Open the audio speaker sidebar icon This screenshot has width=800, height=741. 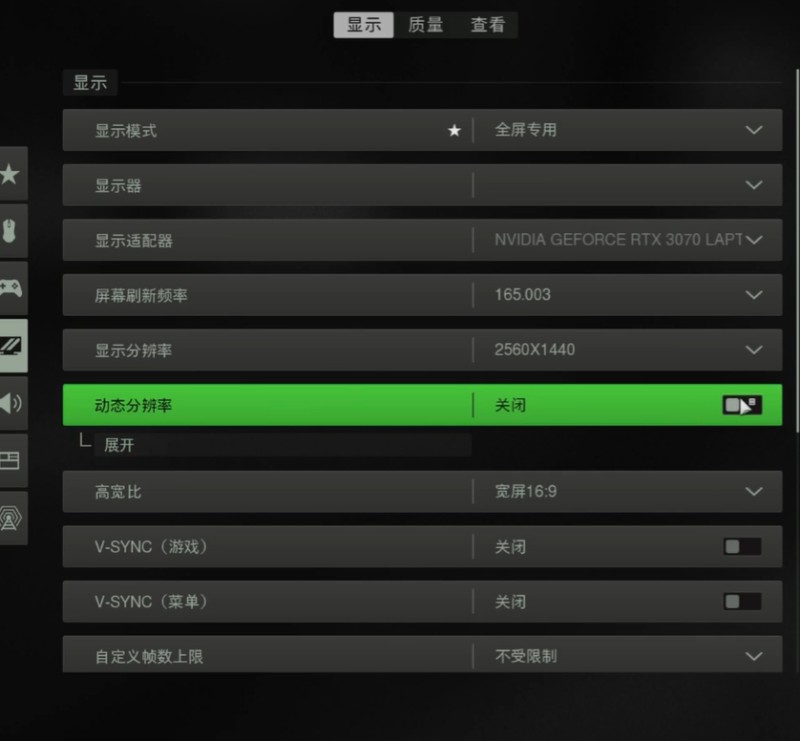click(x=12, y=403)
